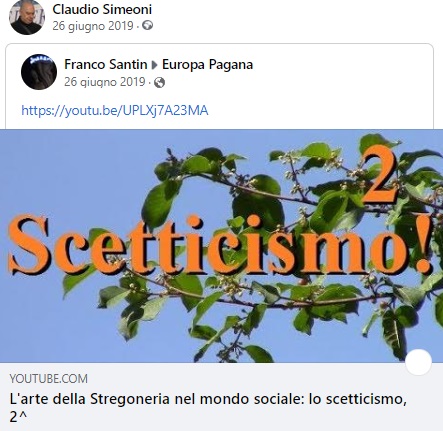
Task: Open Franco Santin's profile avatar
Action: [x=39, y=72]
